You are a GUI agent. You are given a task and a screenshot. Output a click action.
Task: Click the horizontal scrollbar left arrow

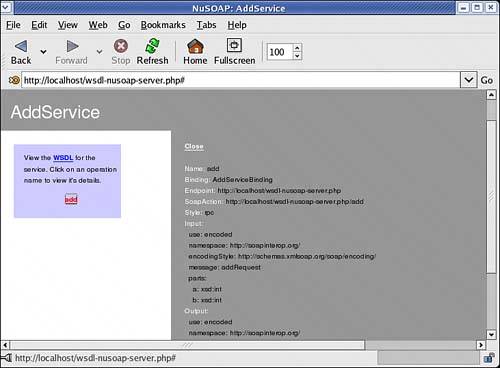(x=5, y=345)
